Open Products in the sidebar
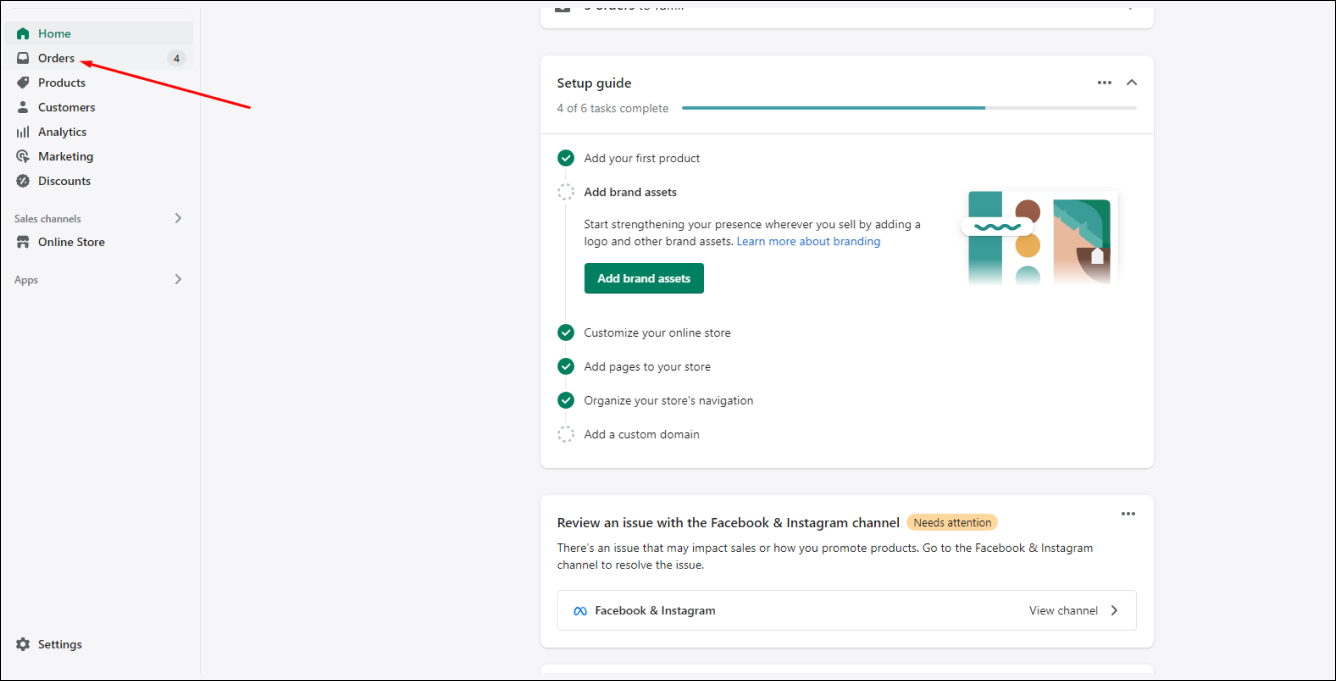1336x681 pixels. point(98,83)
